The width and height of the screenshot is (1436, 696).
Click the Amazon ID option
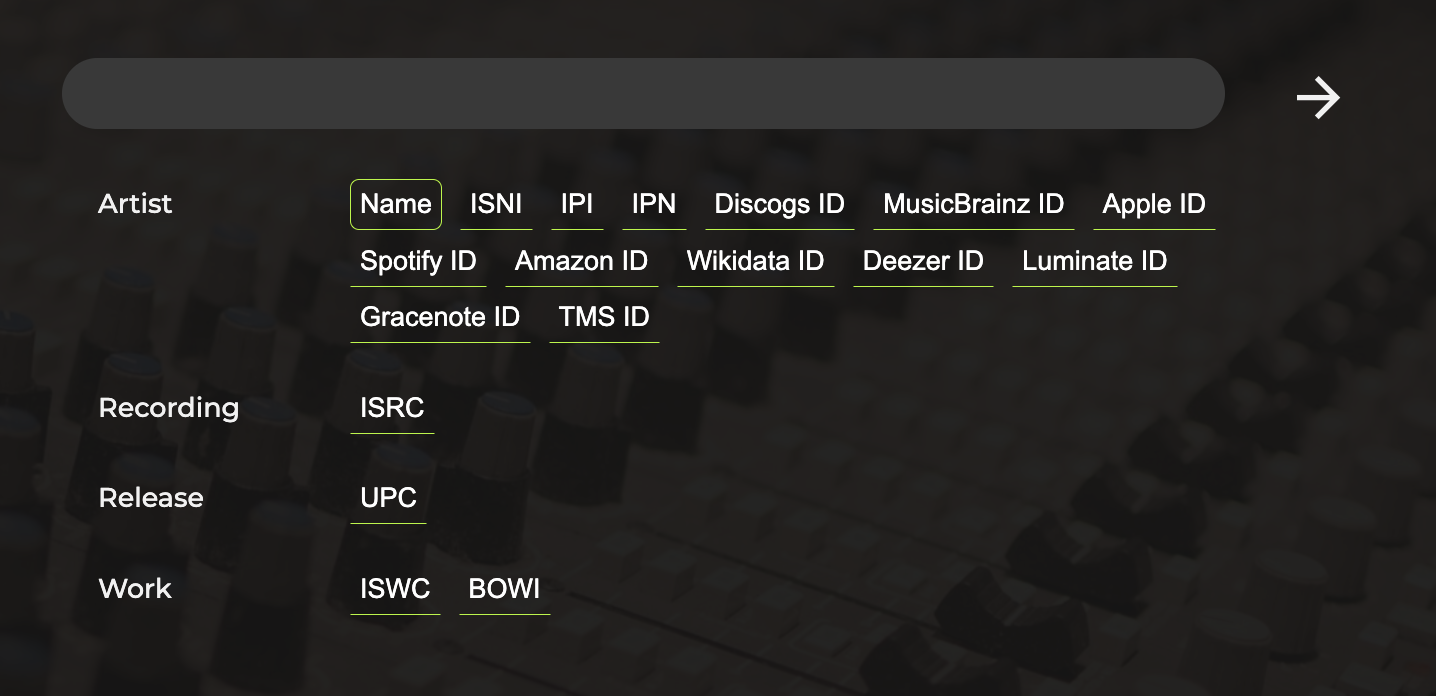(581, 261)
